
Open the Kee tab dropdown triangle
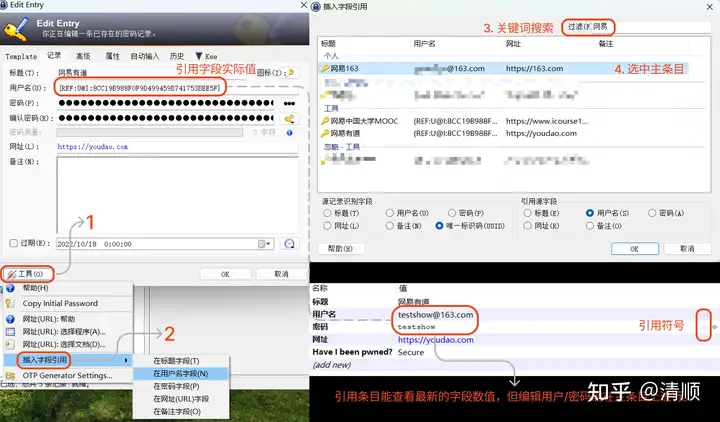coord(199,56)
